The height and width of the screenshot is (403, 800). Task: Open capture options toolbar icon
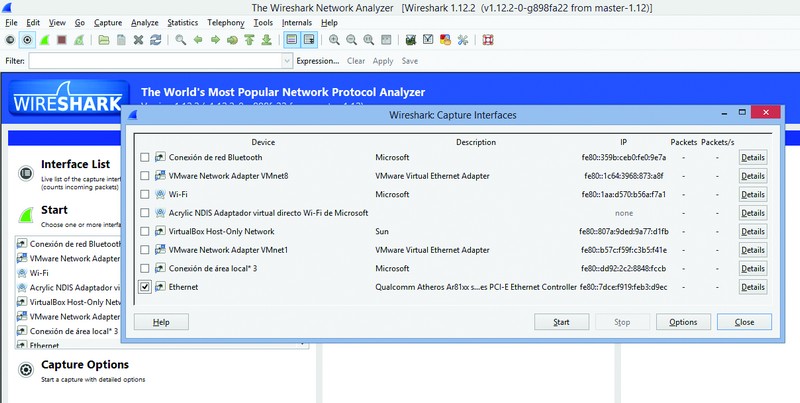pyautogui.click(x=27, y=40)
